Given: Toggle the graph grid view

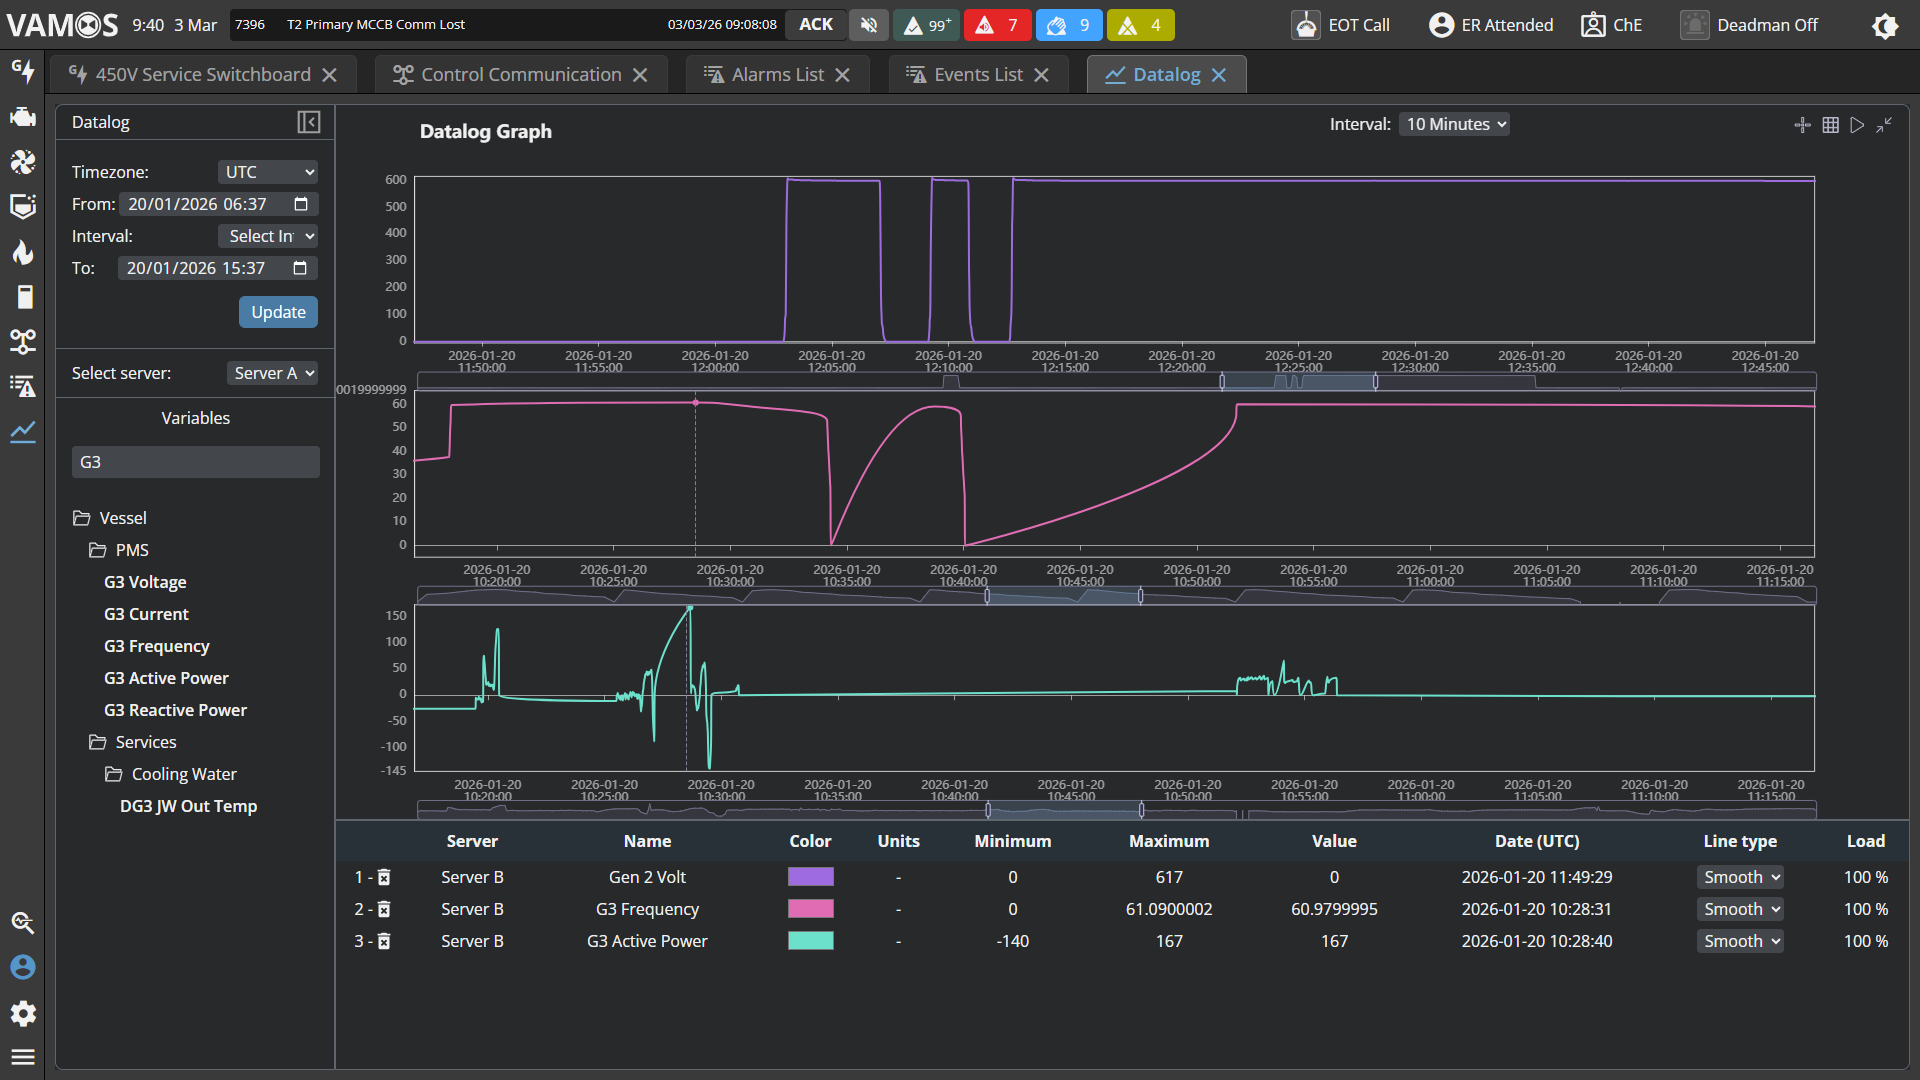Looking at the screenshot, I should pos(1830,125).
